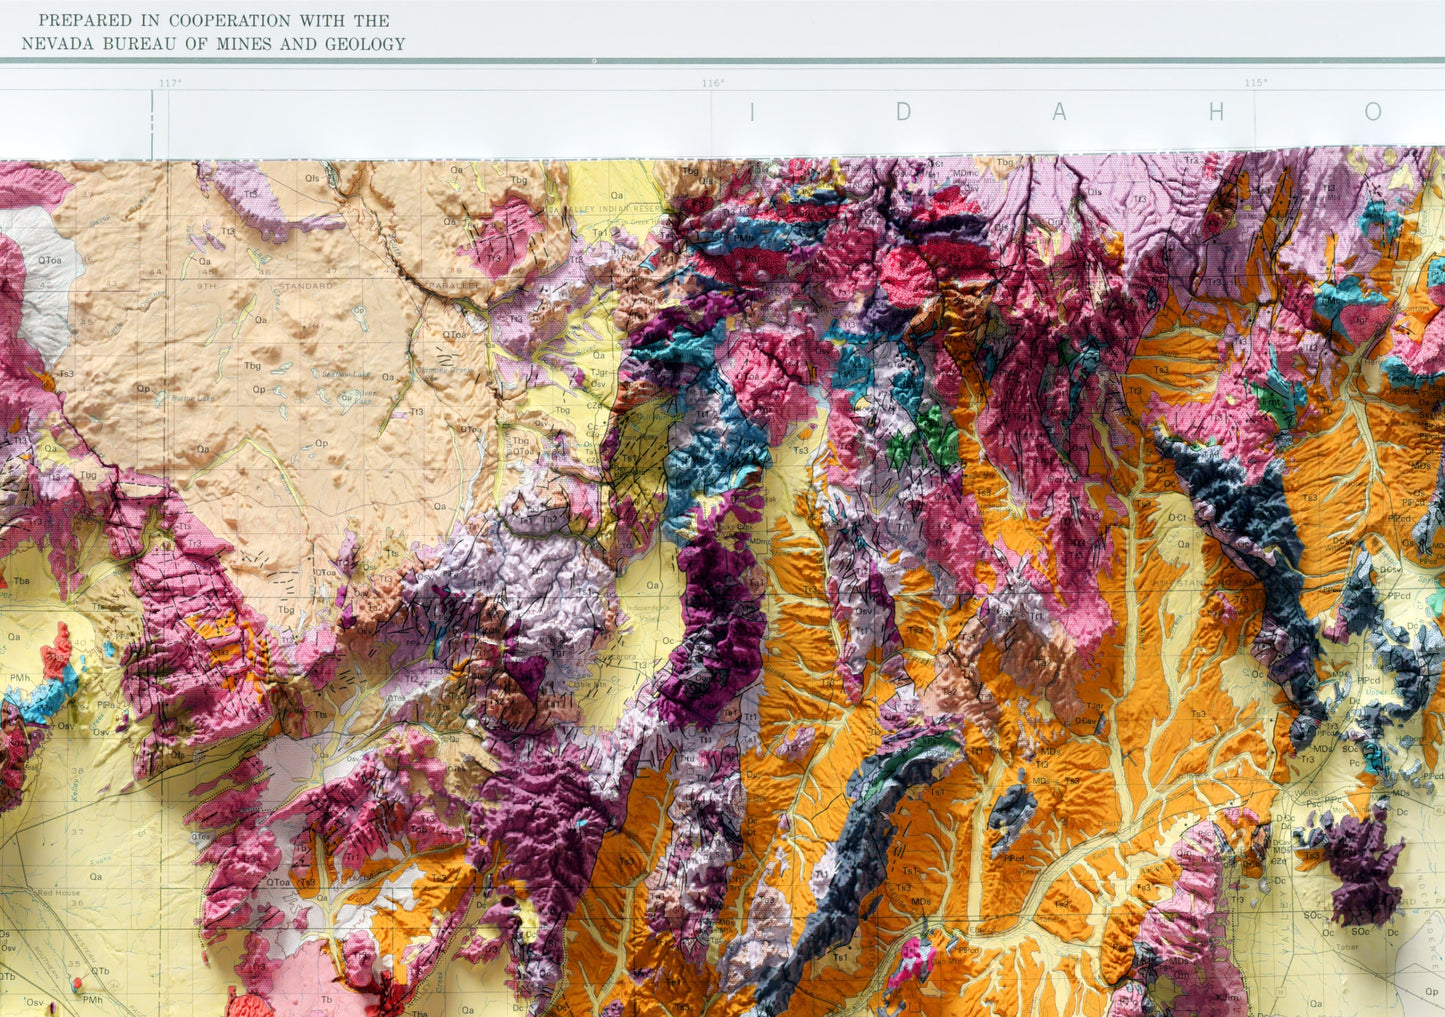The image size is (1445, 1017).
Task: Click the letter D in IDAHO
Action: click(903, 112)
